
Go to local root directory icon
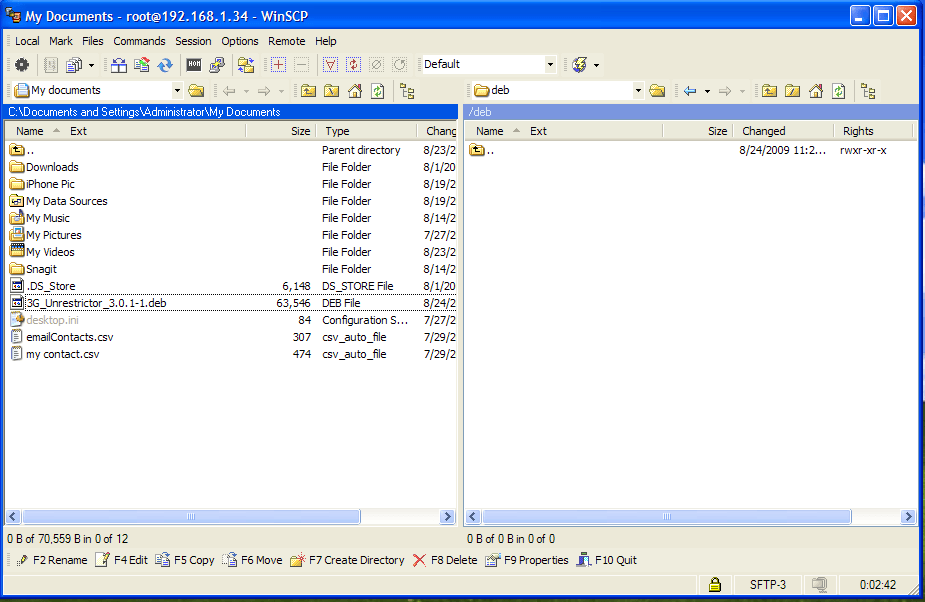[332, 91]
